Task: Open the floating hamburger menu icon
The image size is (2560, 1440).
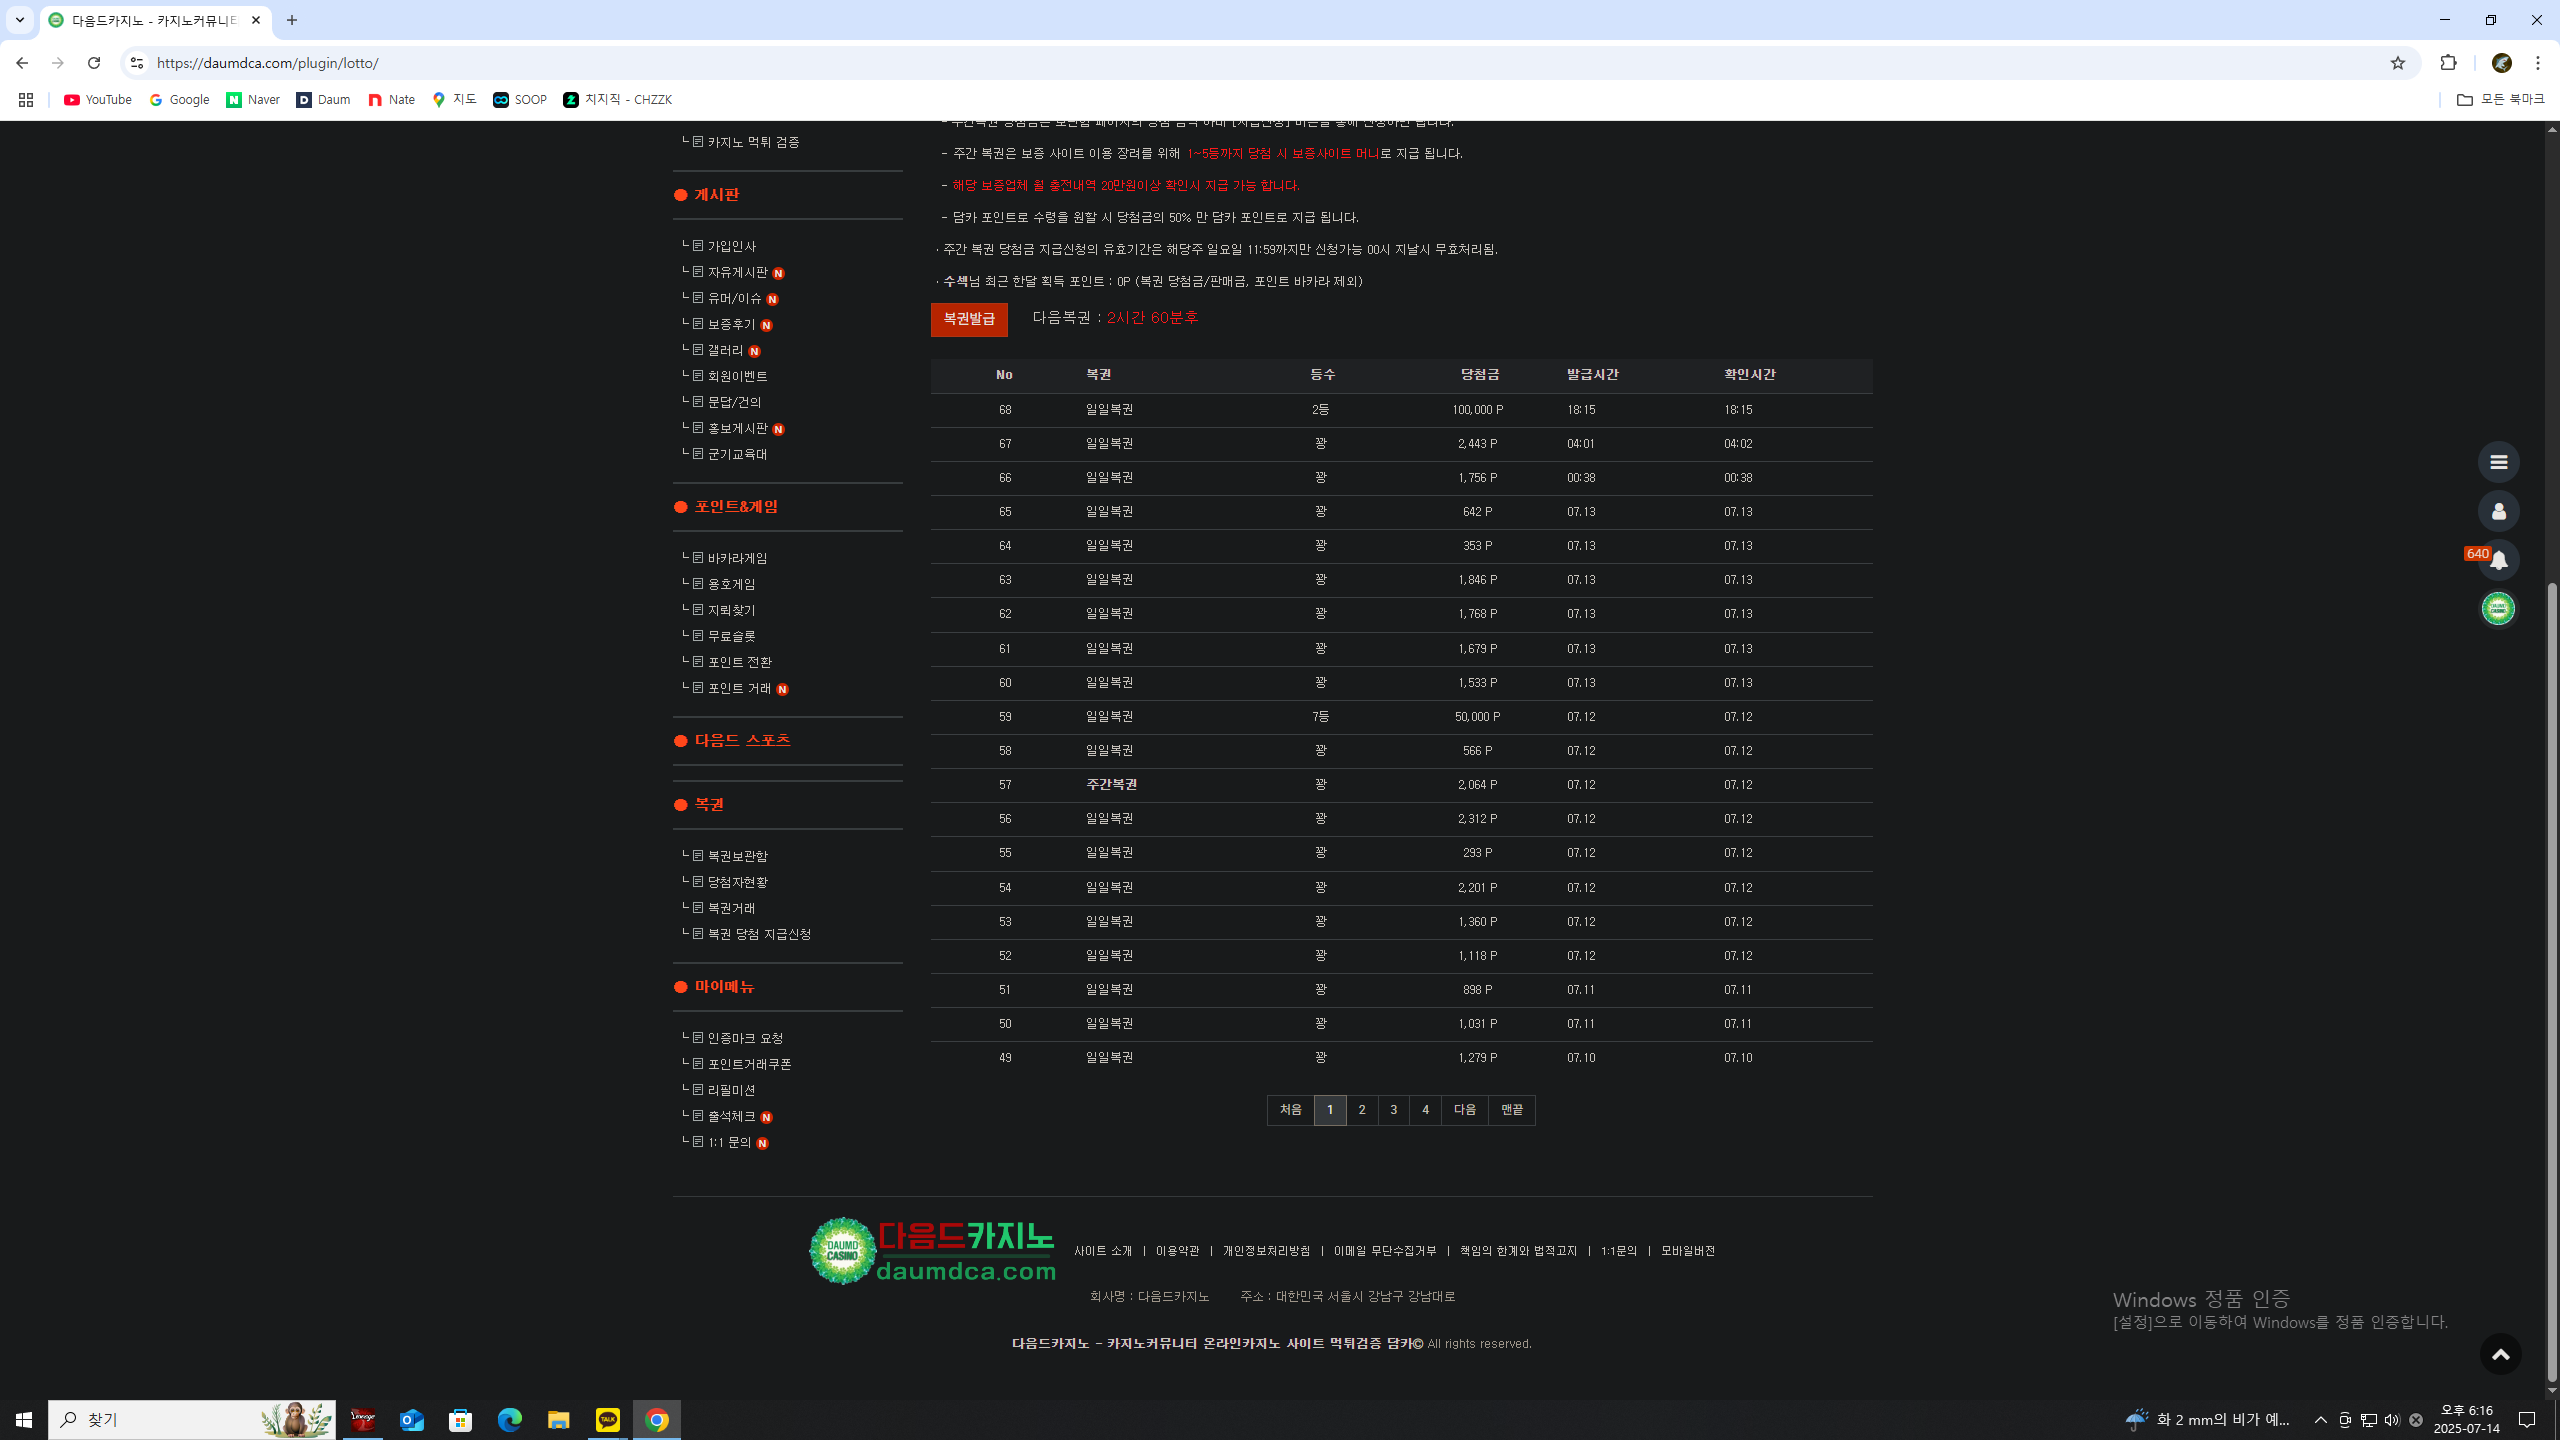Action: click(2498, 462)
